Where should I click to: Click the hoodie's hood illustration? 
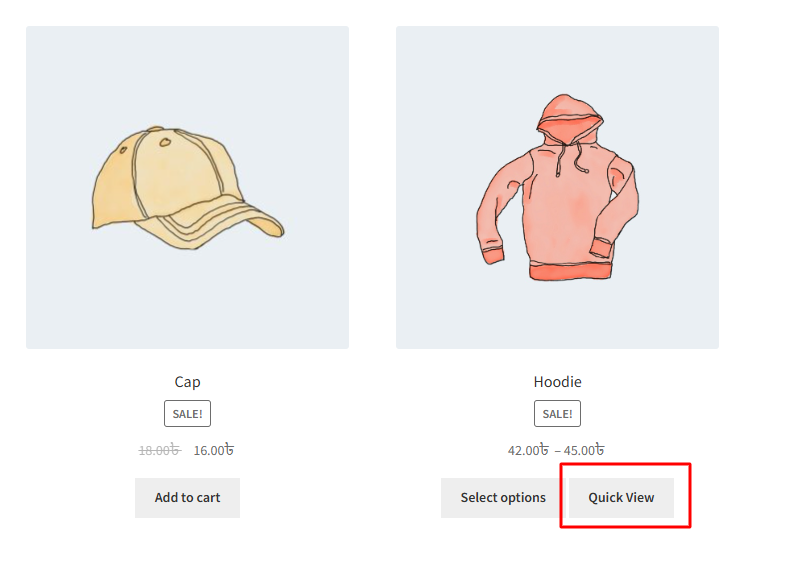[569, 118]
